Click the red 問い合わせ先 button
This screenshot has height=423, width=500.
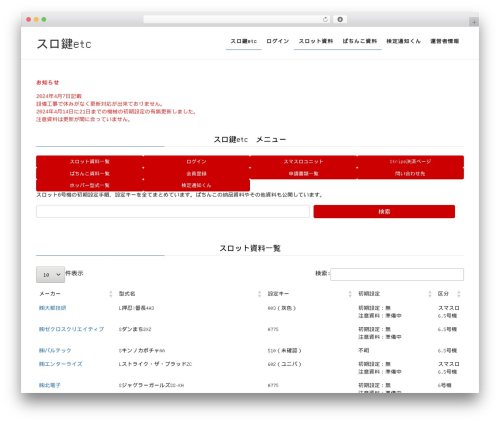click(x=410, y=174)
